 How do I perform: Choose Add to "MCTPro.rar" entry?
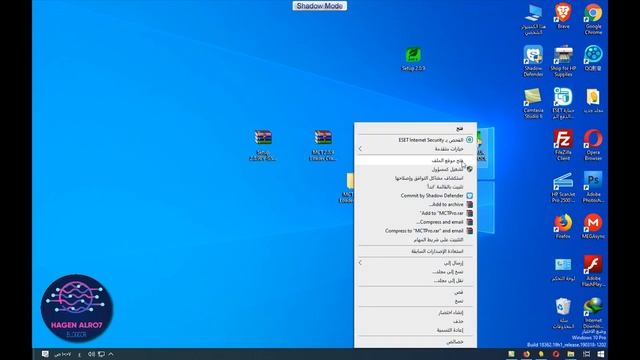[x=416, y=213]
